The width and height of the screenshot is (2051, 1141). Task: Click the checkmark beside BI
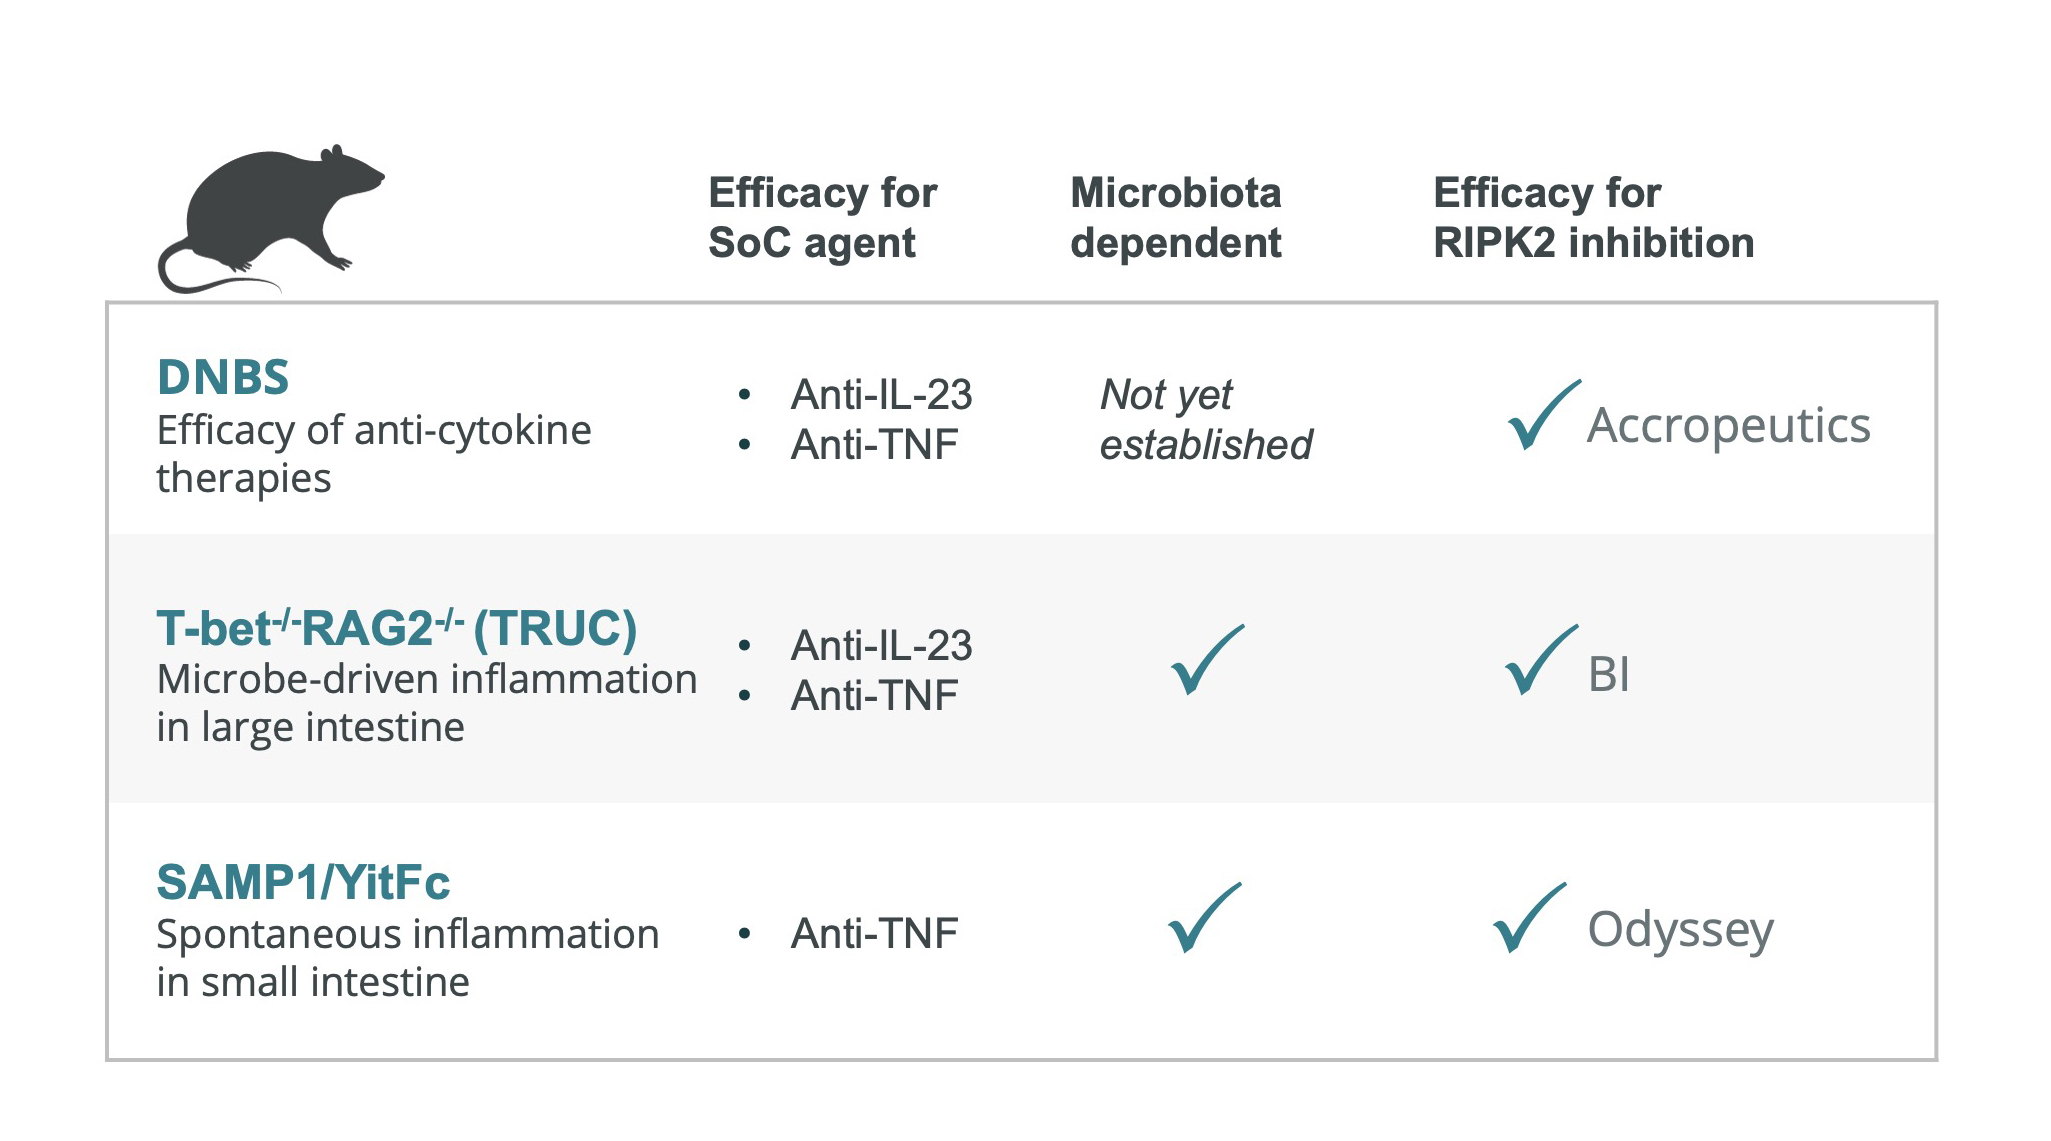(x=1540, y=660)
